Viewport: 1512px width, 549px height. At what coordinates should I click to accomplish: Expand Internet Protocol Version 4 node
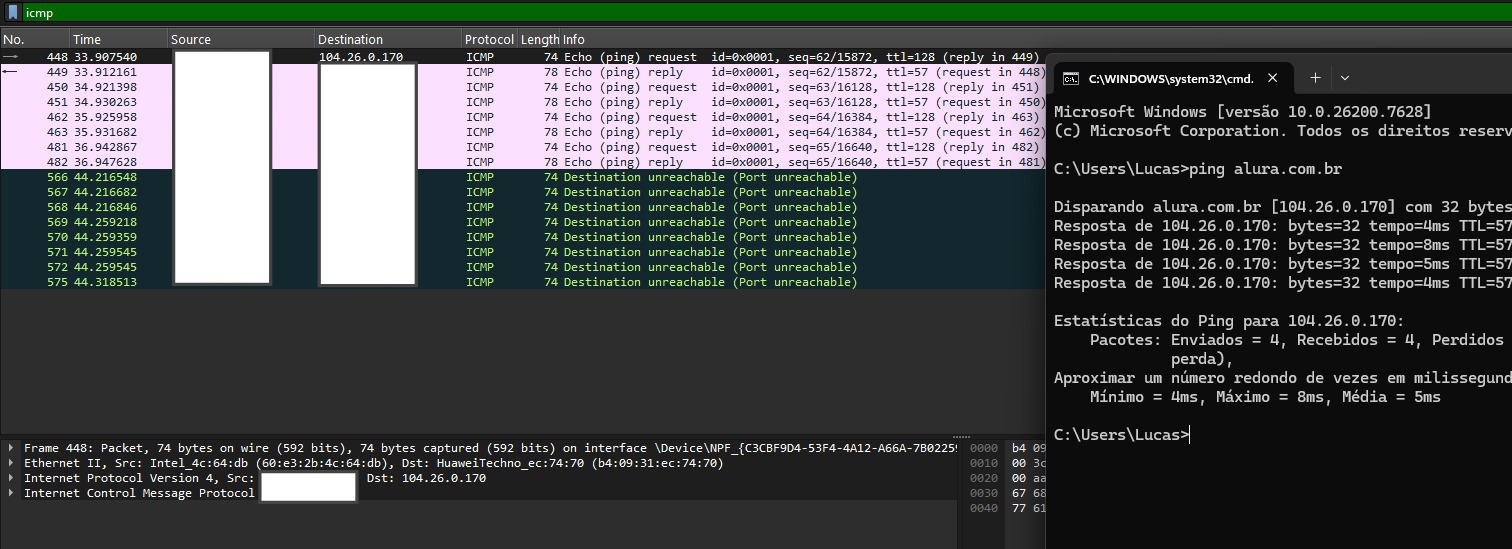11,478
